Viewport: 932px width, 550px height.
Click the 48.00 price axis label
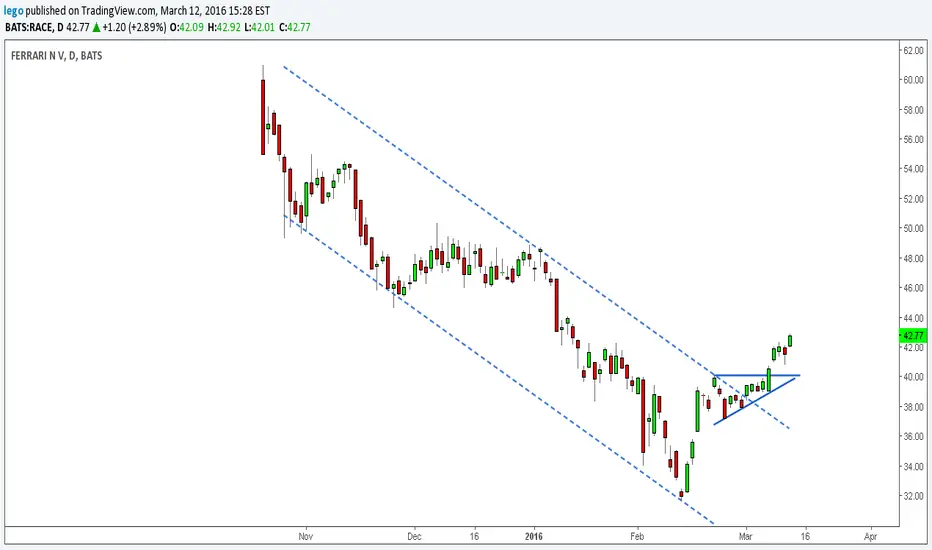click(x=913, y=259)
